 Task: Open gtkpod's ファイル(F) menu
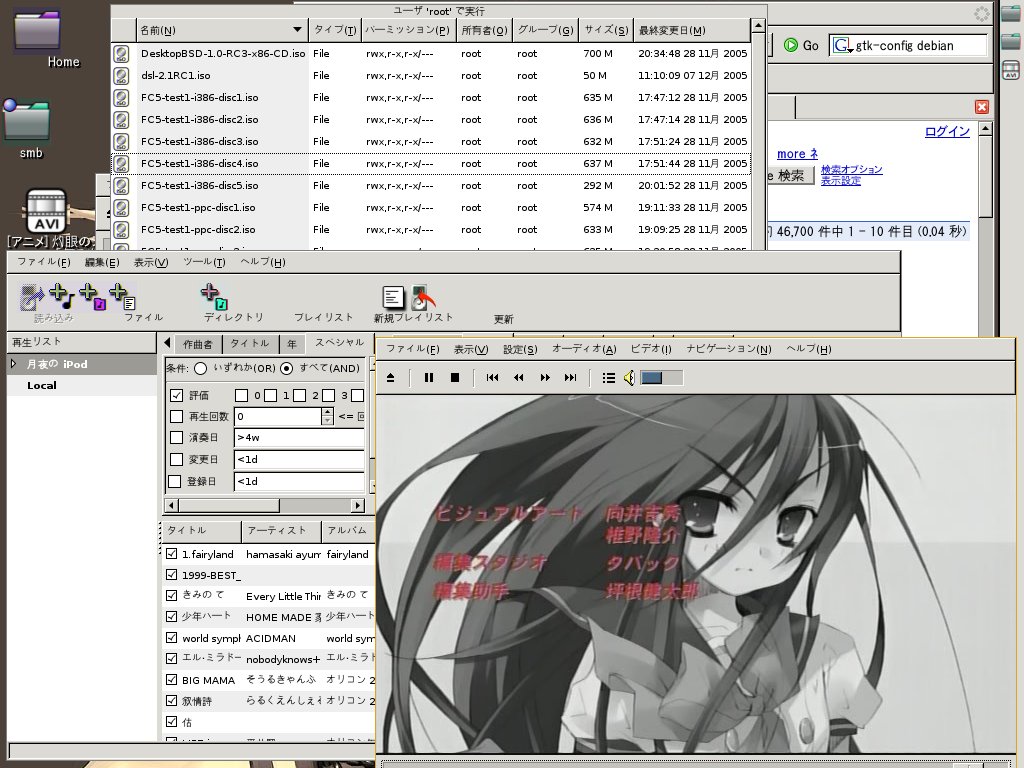[43, 262]
